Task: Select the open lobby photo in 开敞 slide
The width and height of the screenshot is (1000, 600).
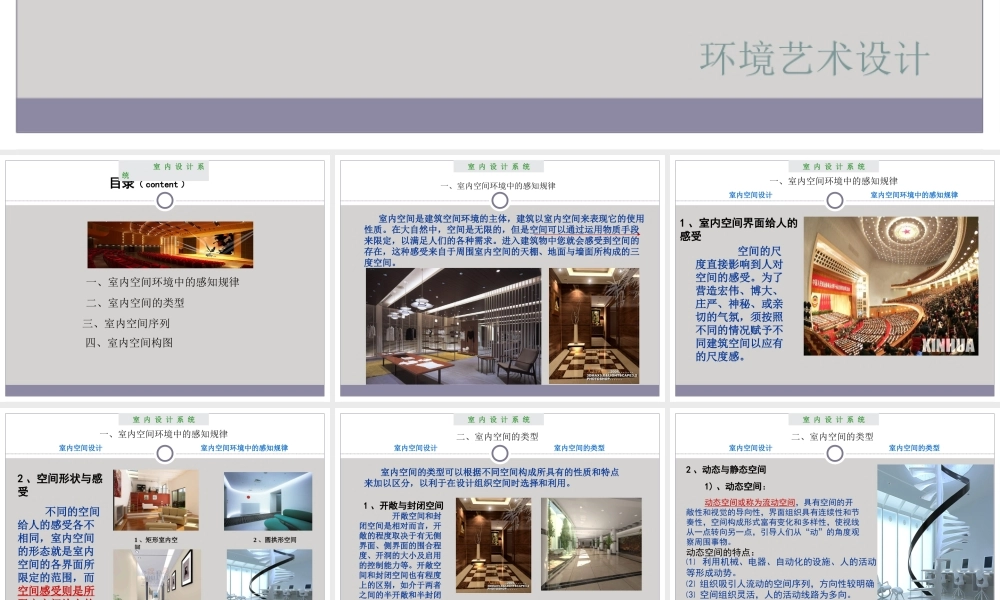Action: tap(591, 544)
